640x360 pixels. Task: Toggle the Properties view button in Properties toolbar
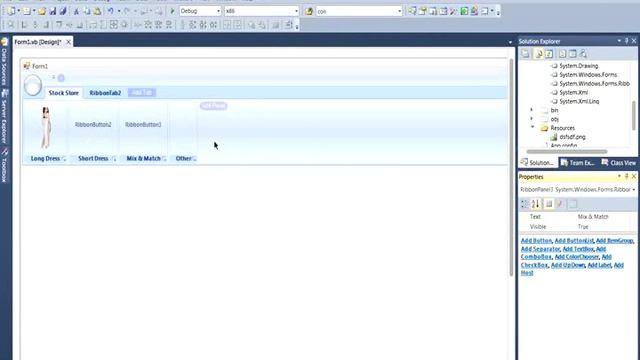point(549,204)
